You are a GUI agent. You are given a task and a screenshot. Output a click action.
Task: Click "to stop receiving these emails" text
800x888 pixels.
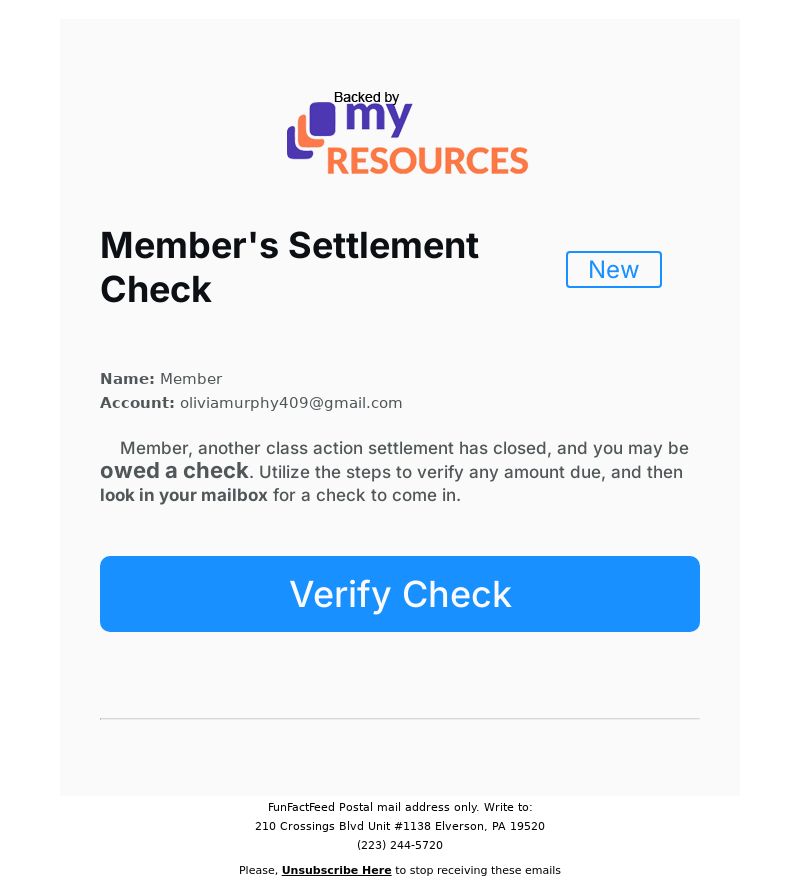tap(478, 870)
